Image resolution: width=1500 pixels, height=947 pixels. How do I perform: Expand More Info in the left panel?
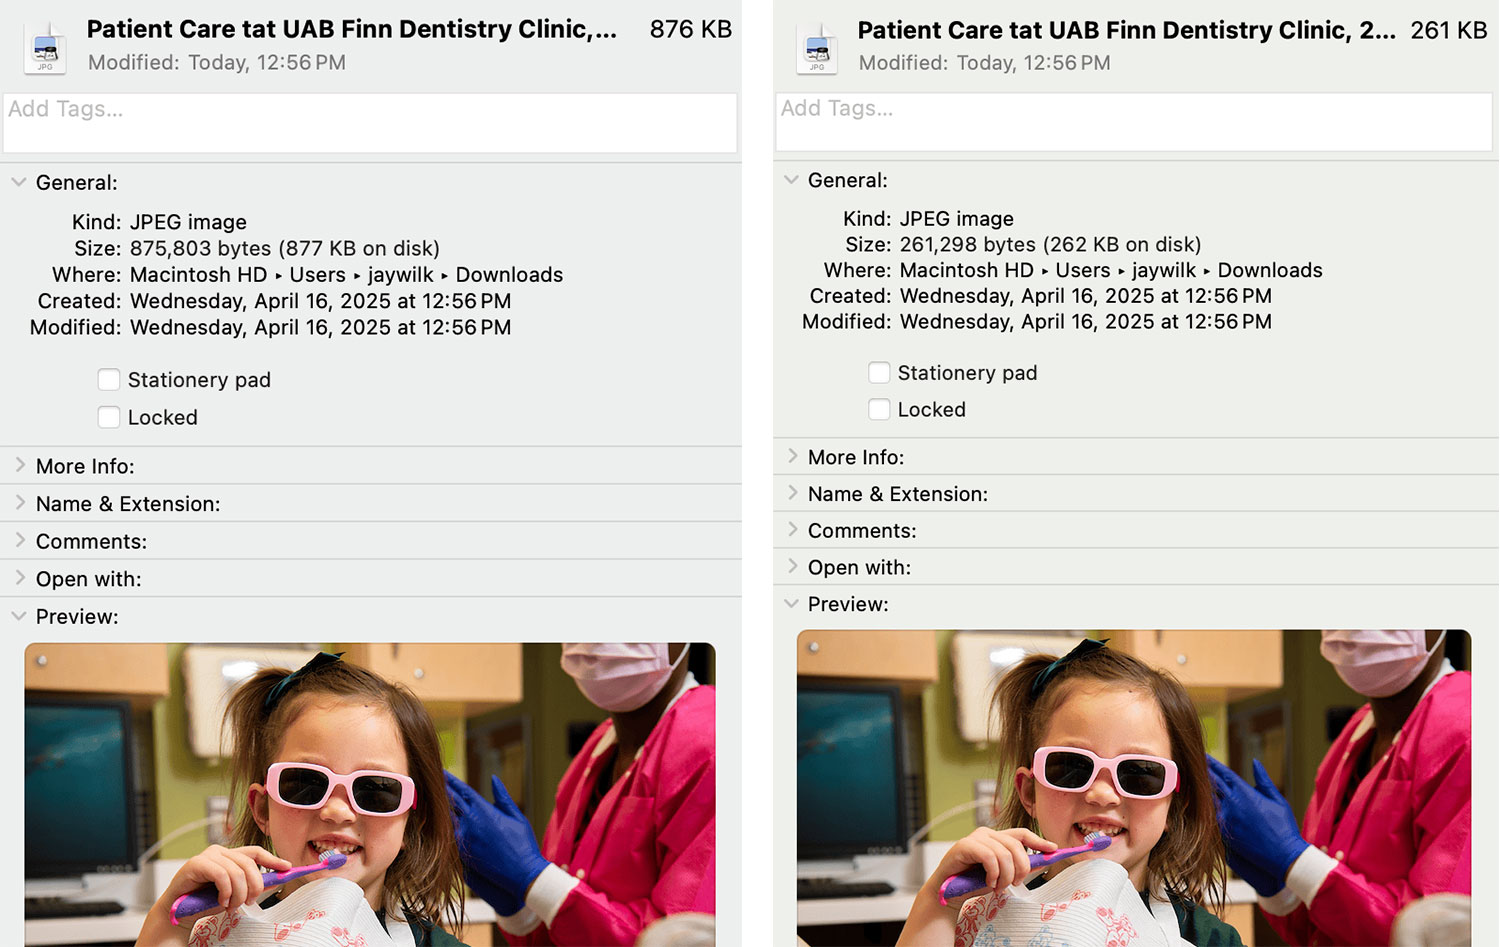19,466
